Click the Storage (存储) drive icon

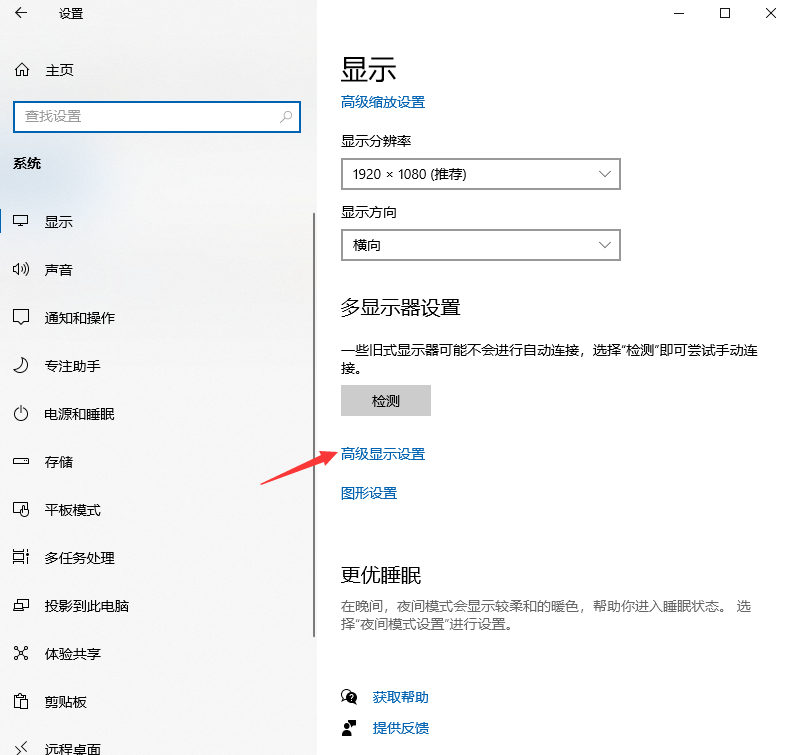point(21,462)
